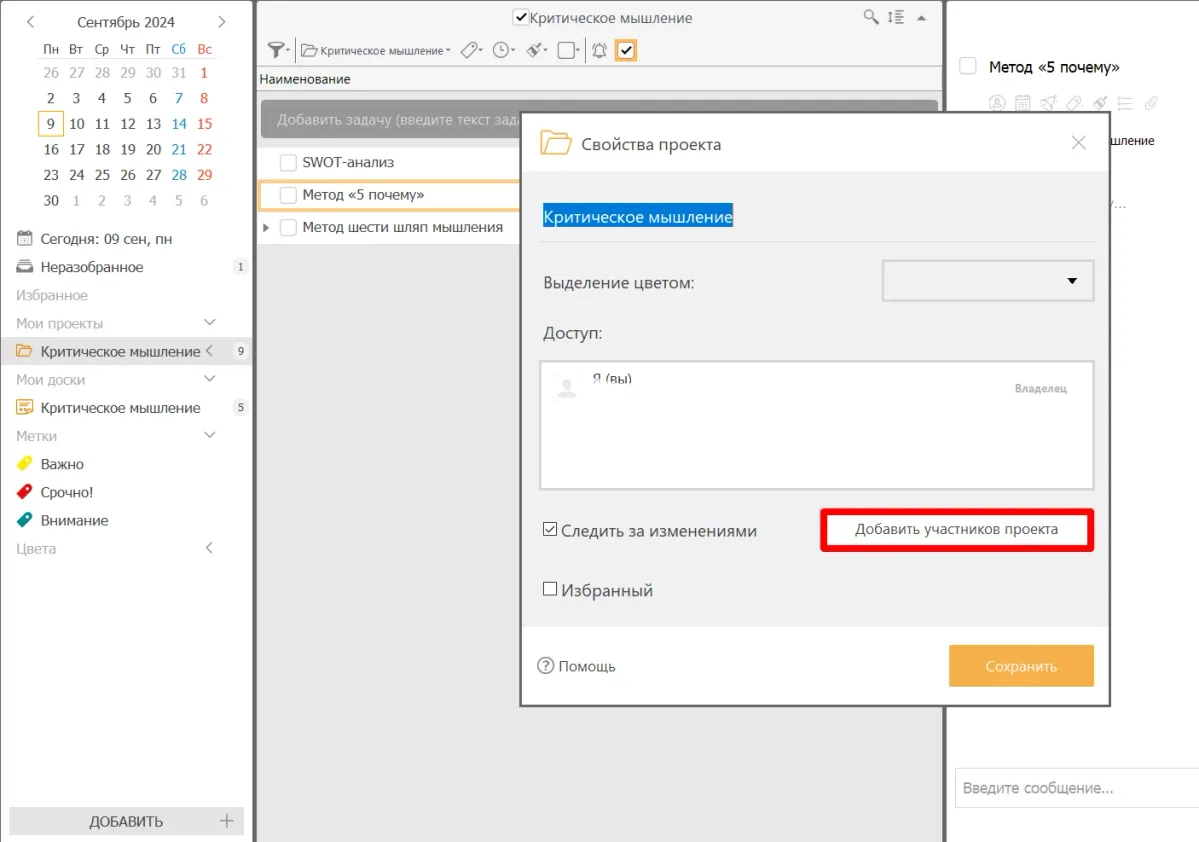Viewport: 1199px width, 842px height.
Task: Click the assignee person icon in task details
Action: coord(996,103)
